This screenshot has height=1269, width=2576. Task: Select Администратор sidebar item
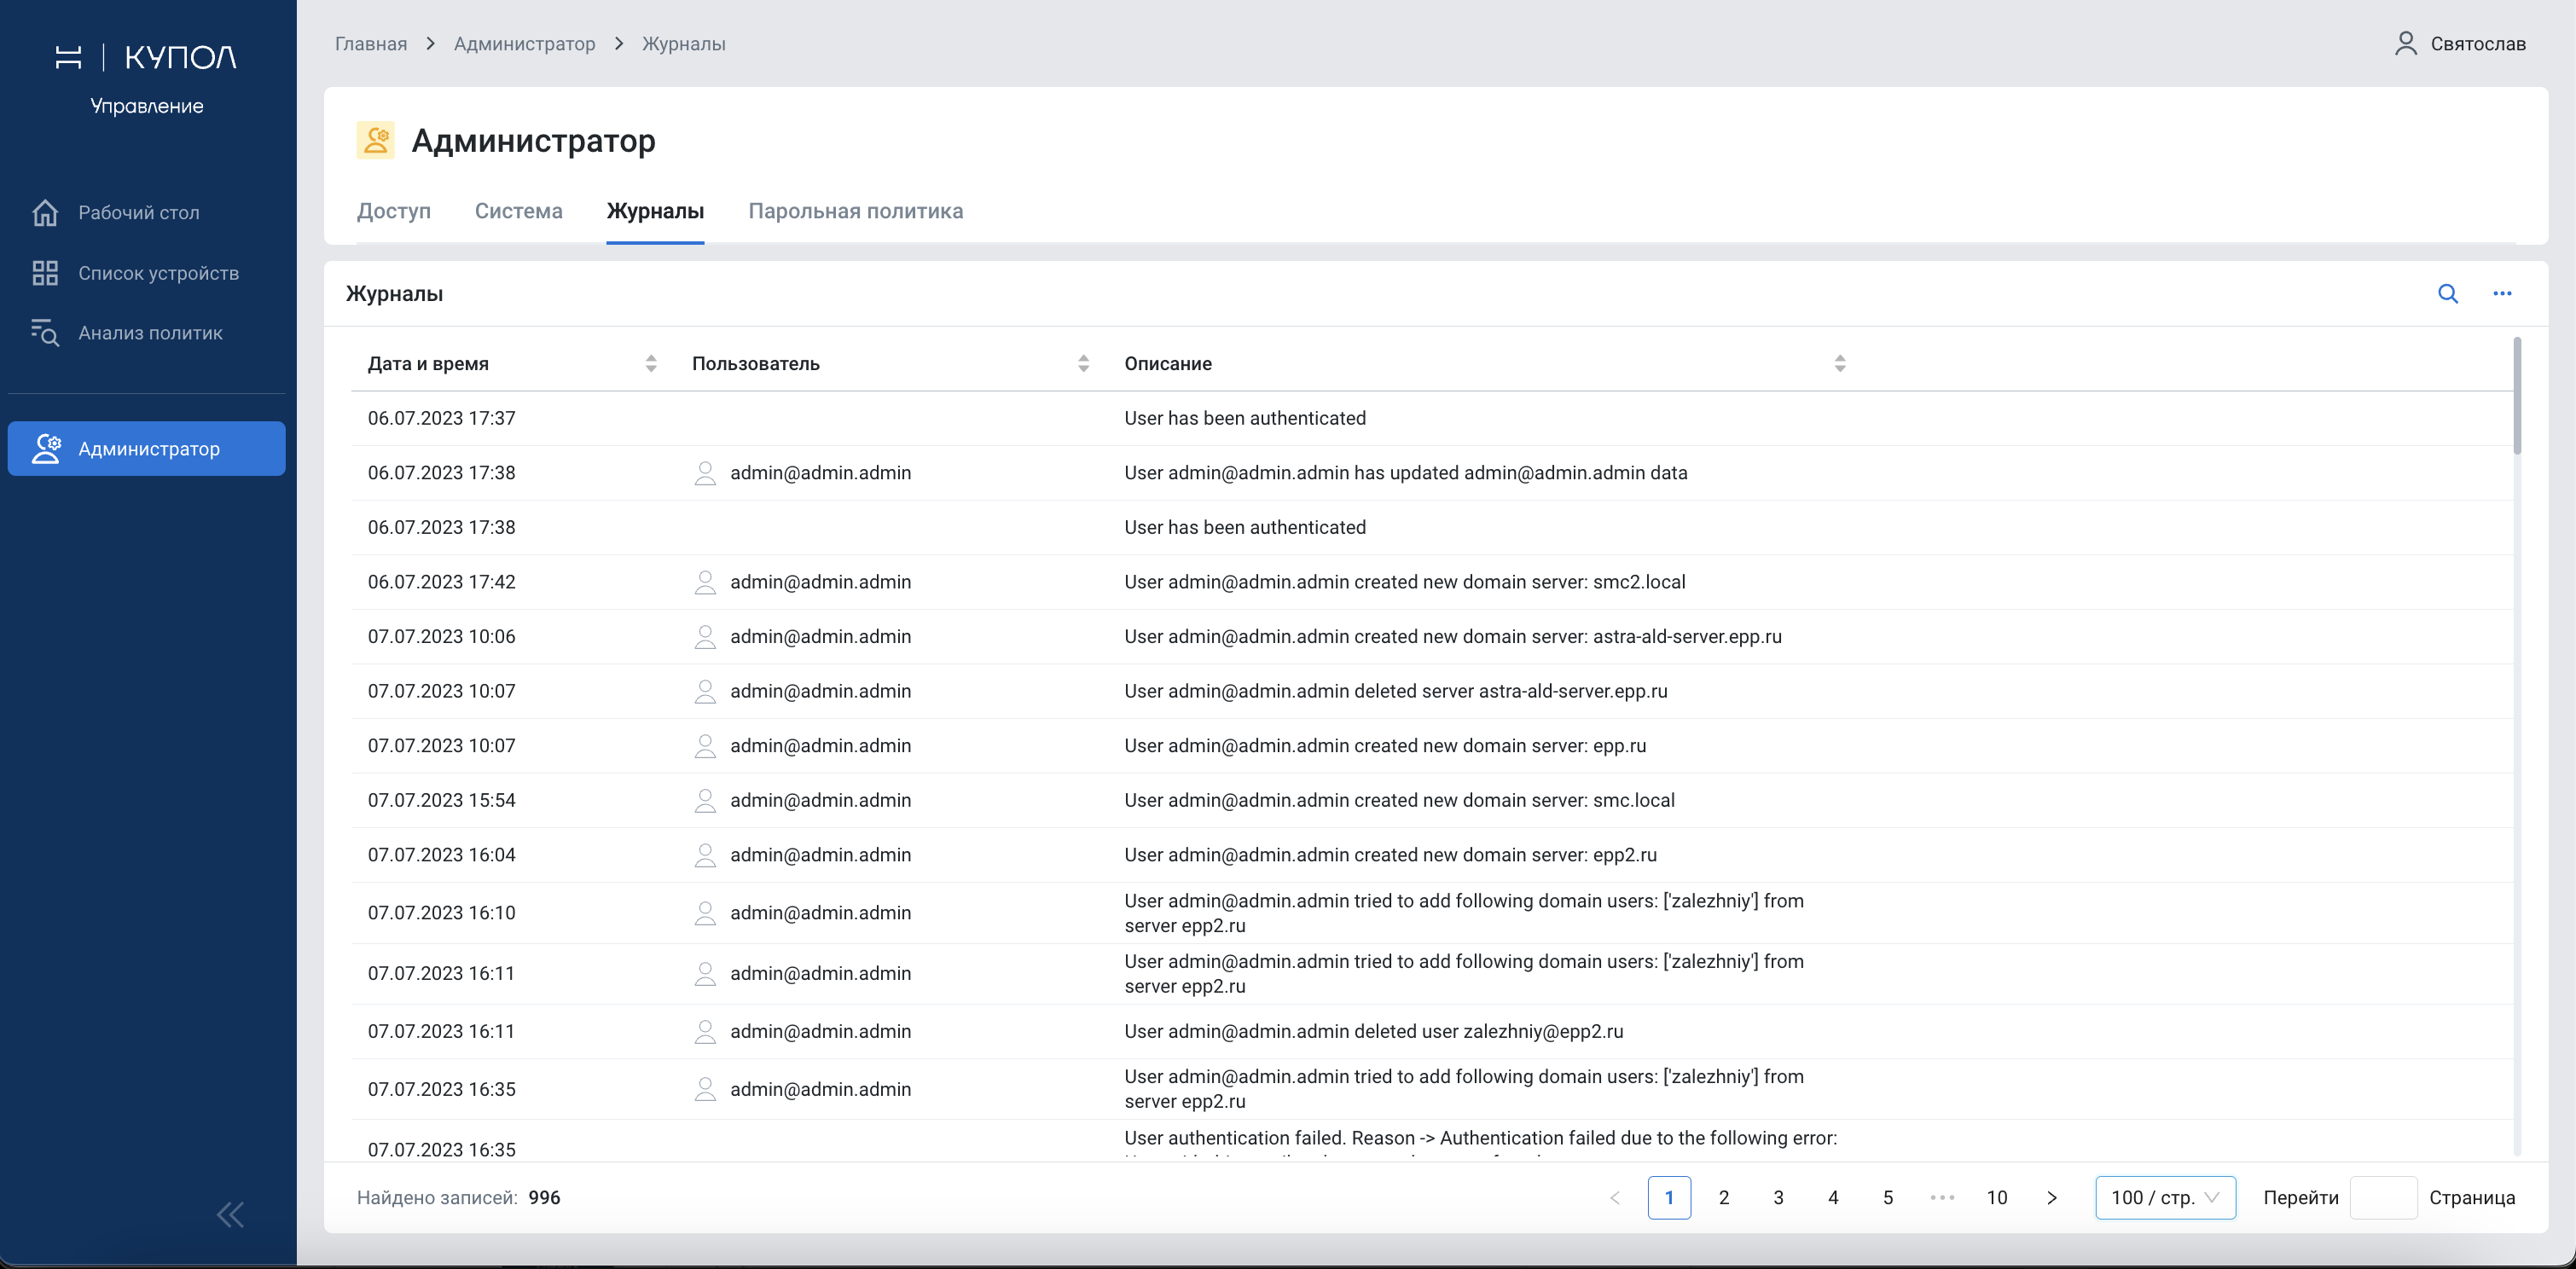147,449
